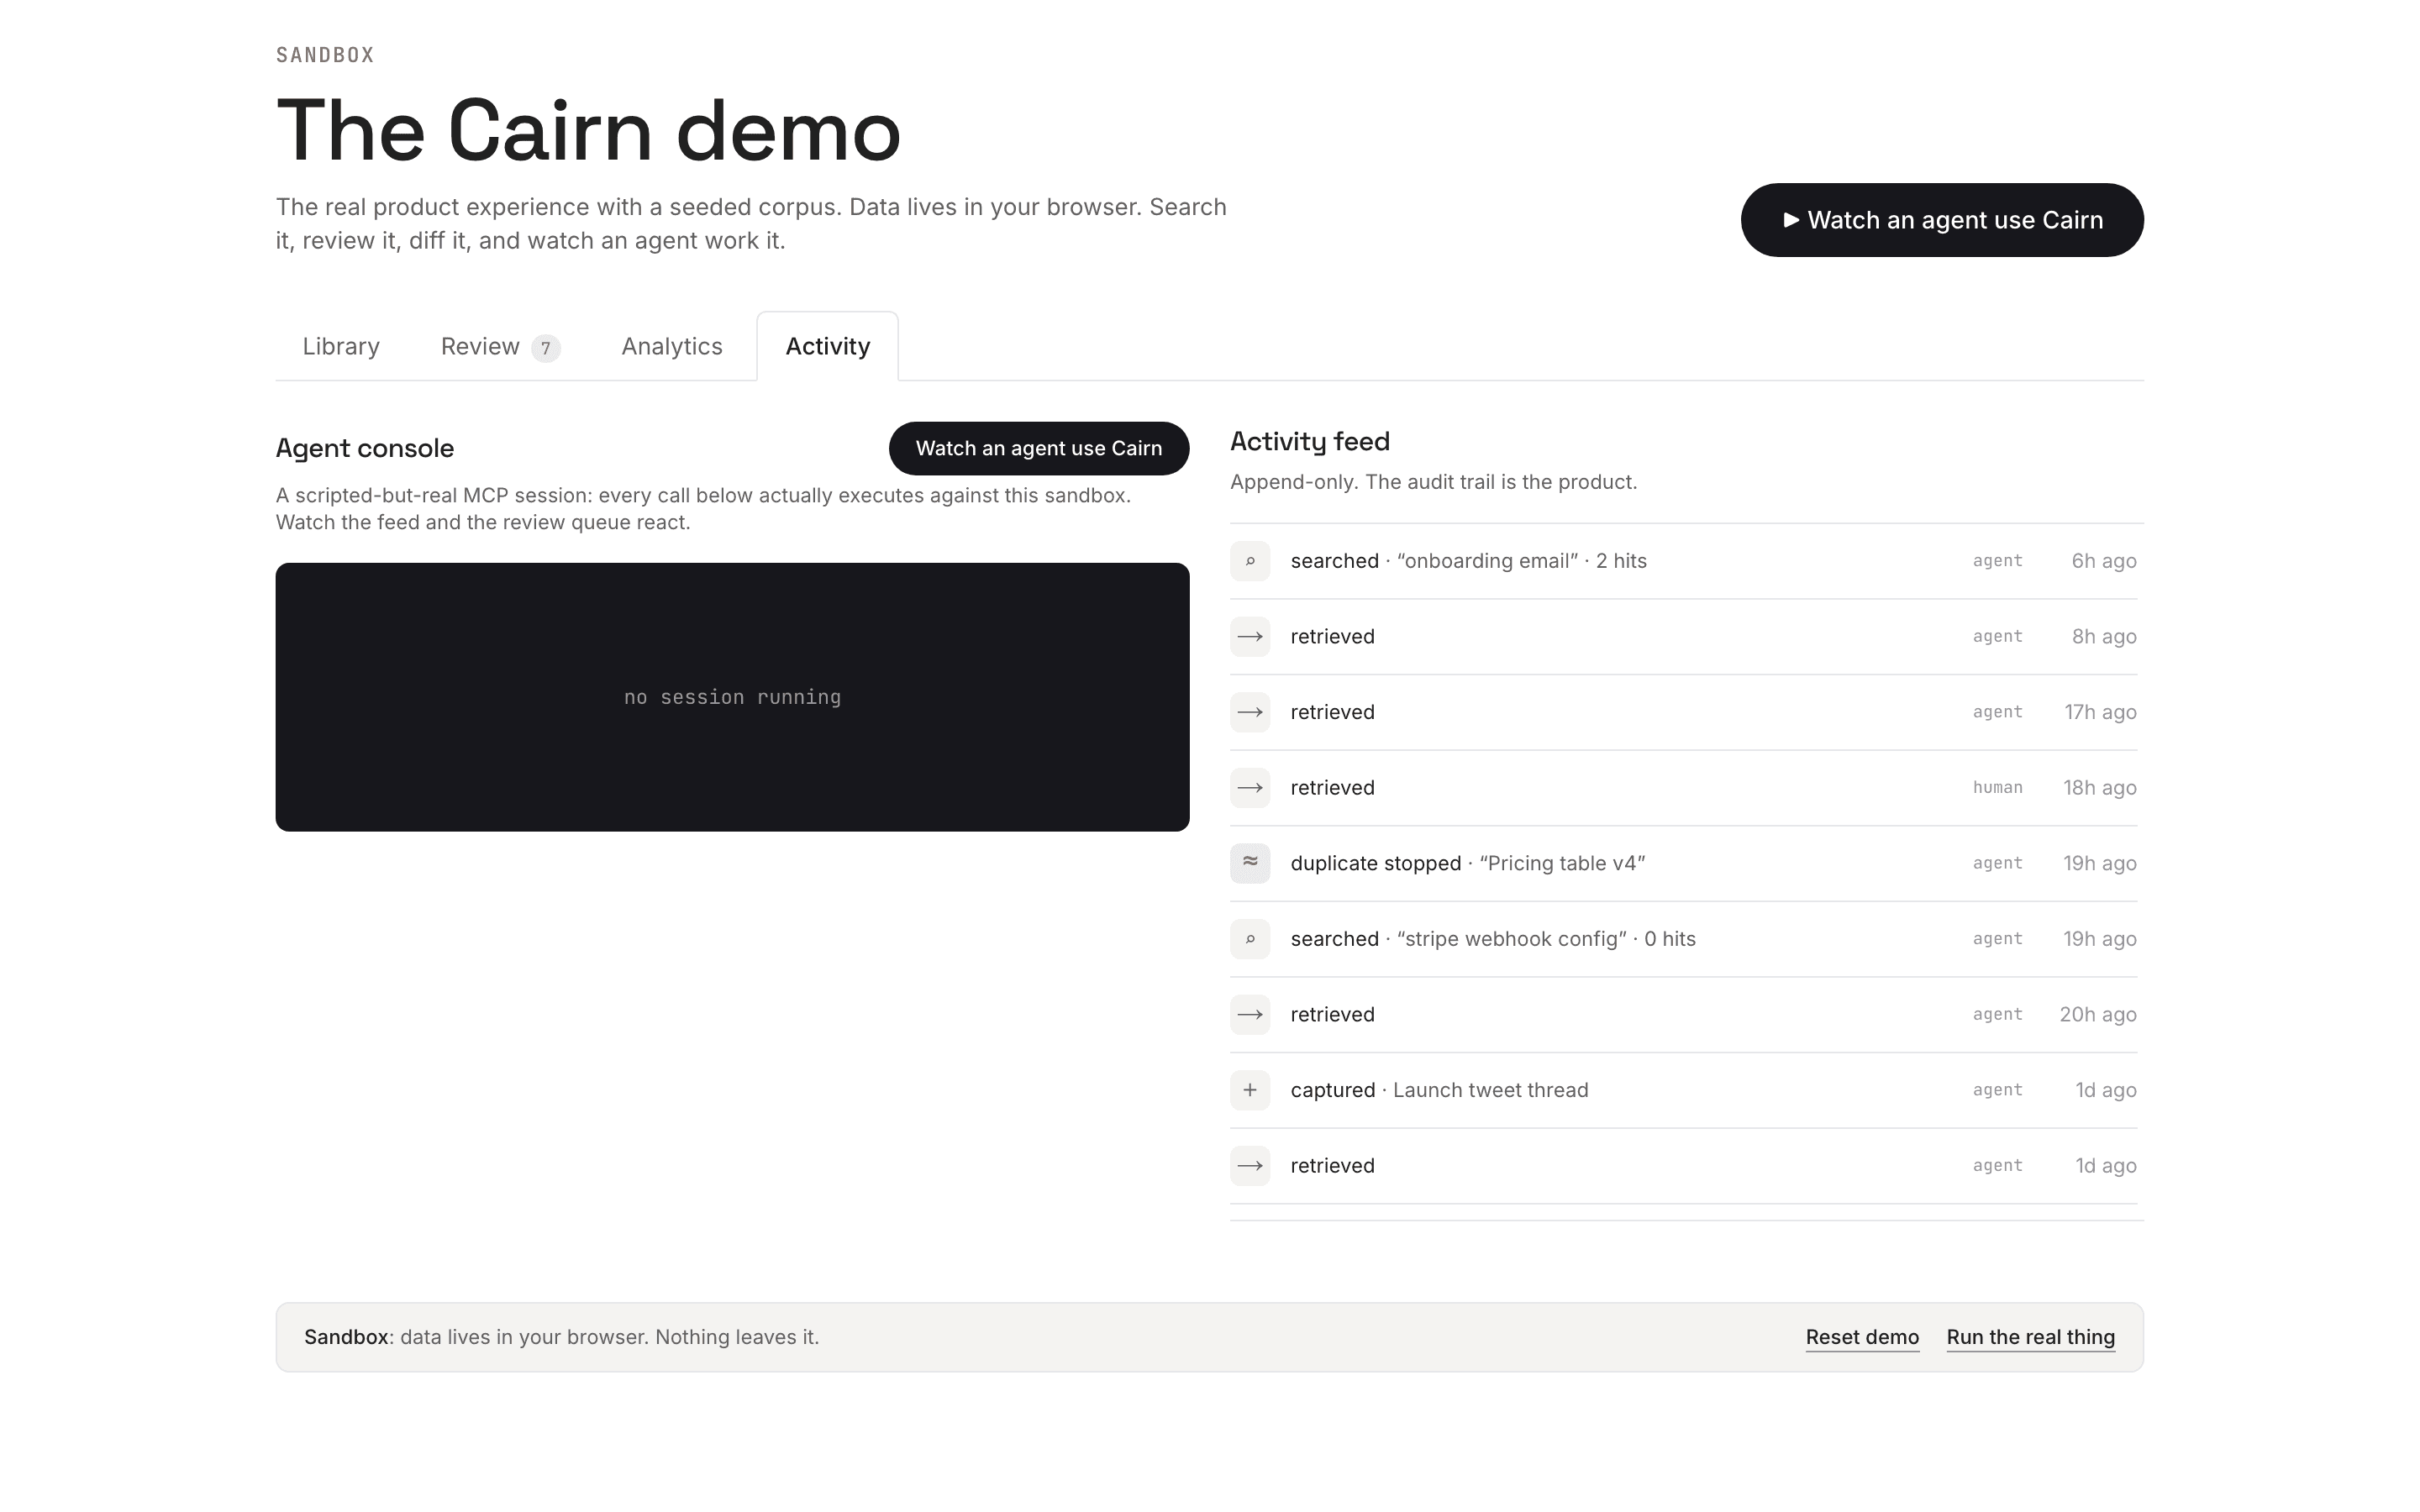Click the "18h ago" timestamp
2420x1512 pixels.
click(x=2100, y=788)
